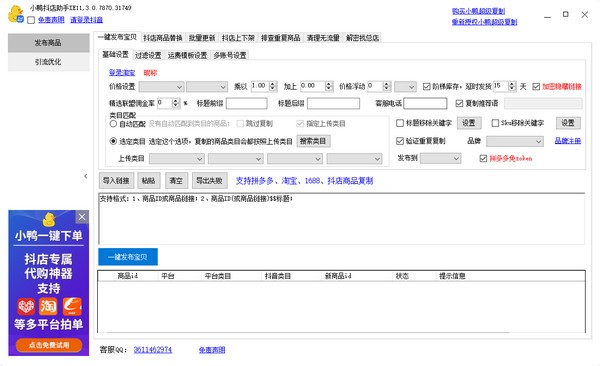Increase the 乘以 multiplier stepper value
The image size is (600, 366).
pyautogui.click(x=273, y=84)
